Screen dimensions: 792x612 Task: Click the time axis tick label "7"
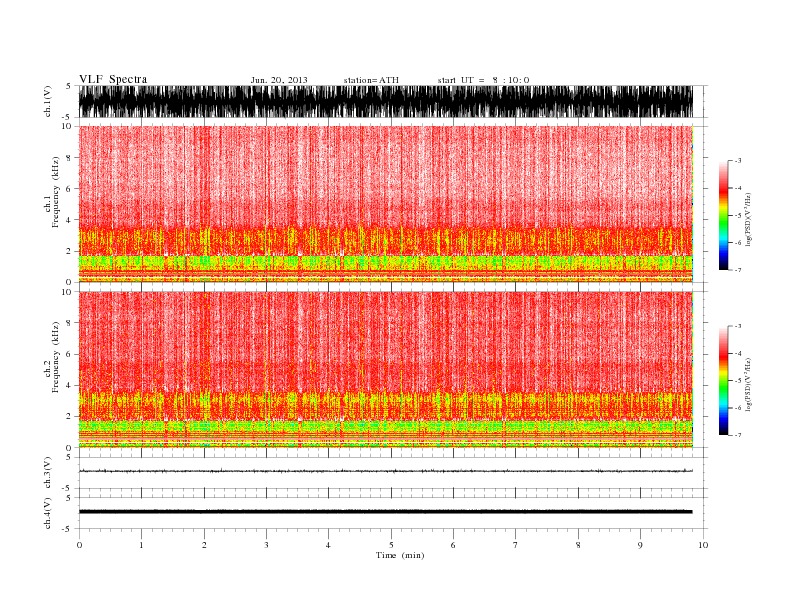516,545
